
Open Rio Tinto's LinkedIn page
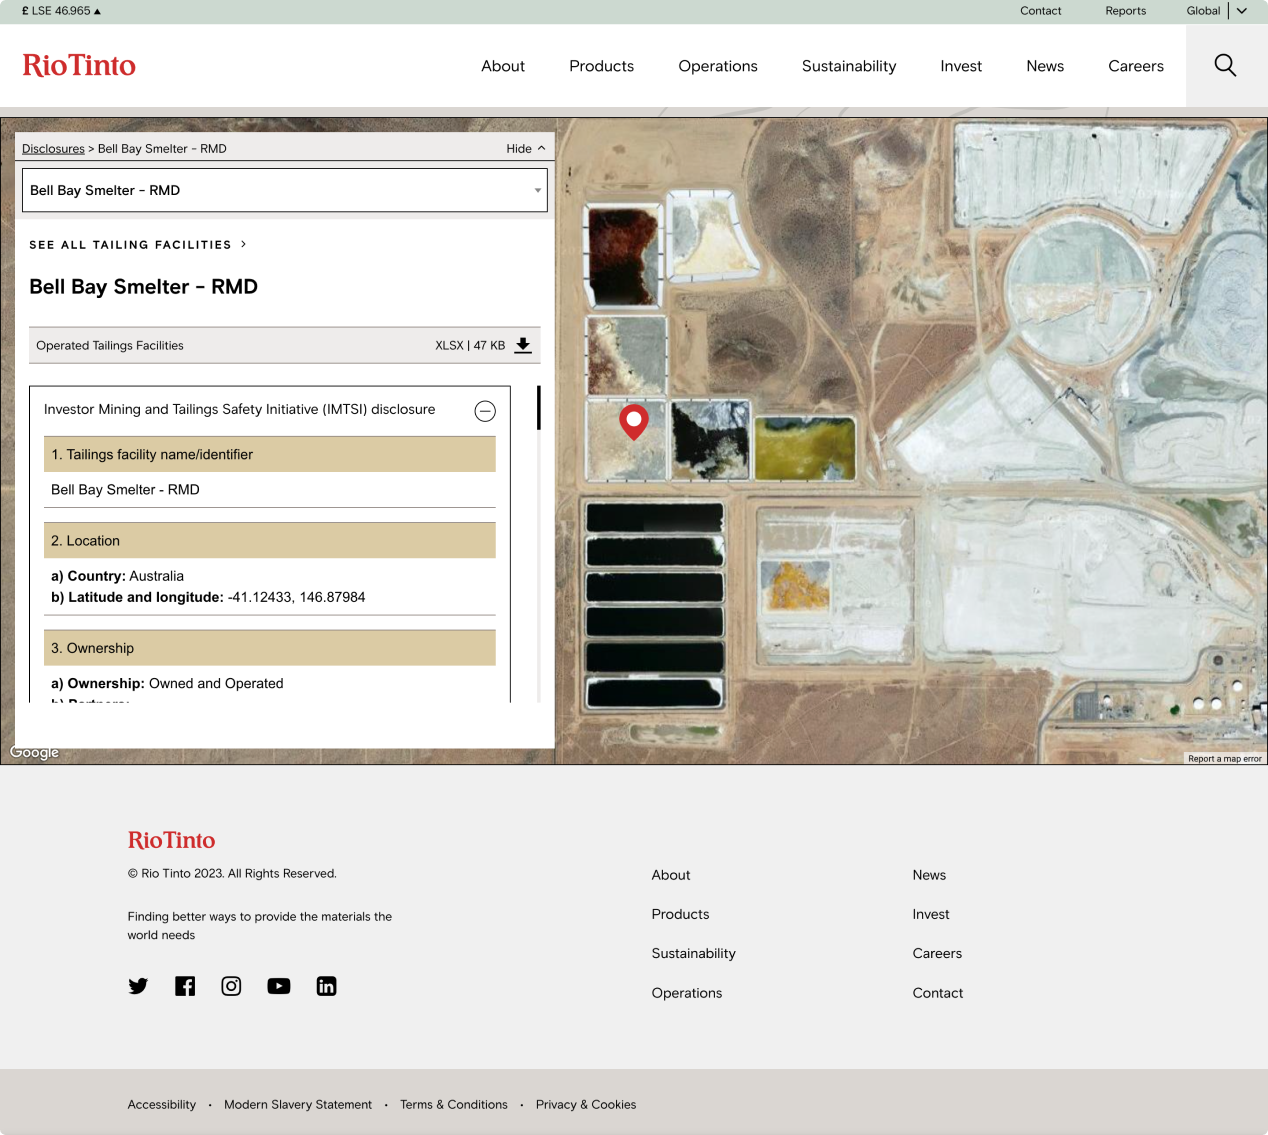[326, 986]
